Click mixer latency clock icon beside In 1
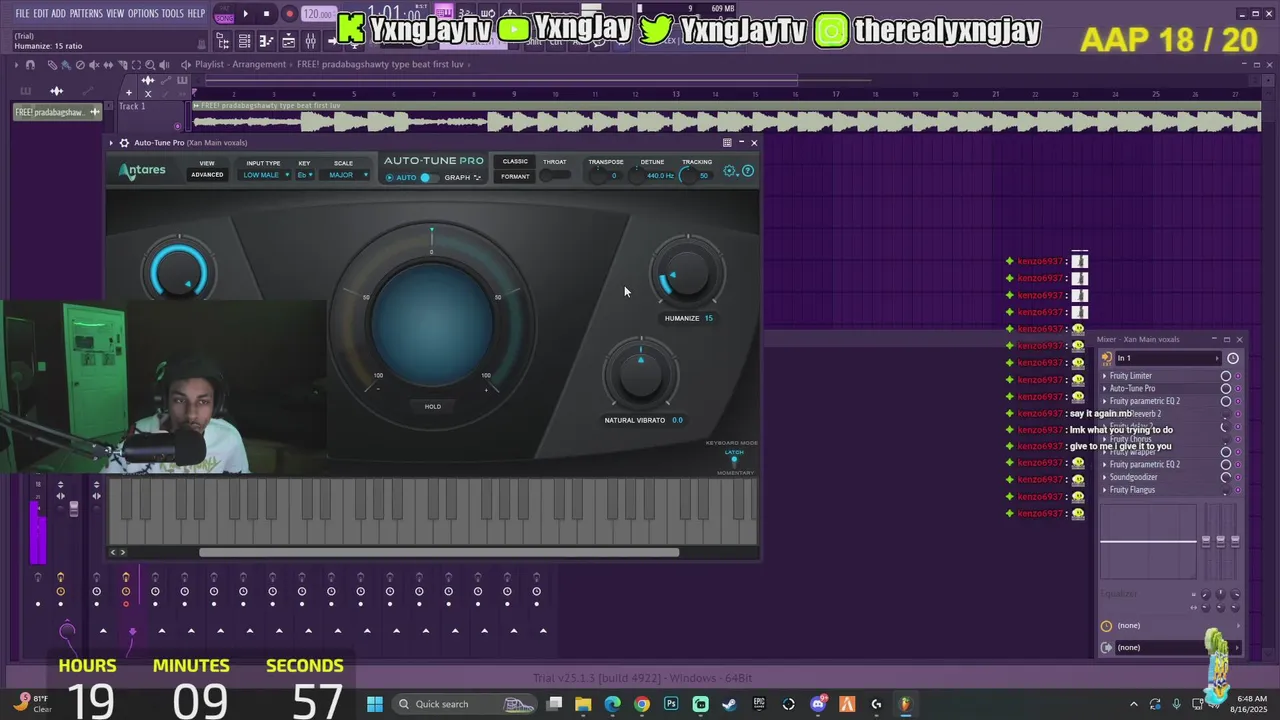The image size is (1280, 720). point(1233,358)
